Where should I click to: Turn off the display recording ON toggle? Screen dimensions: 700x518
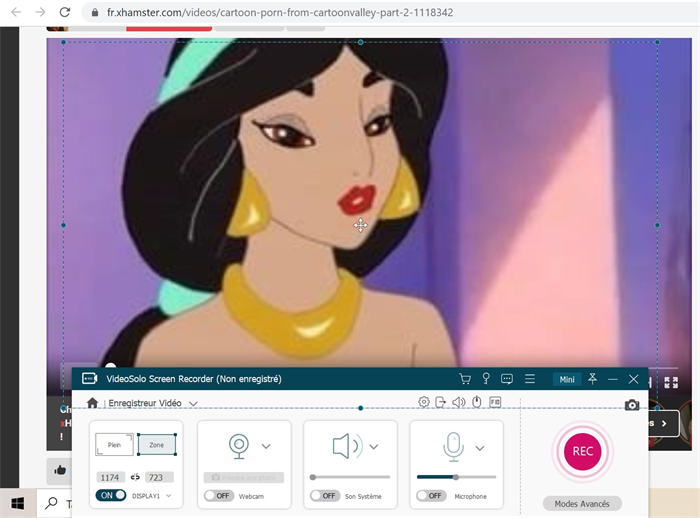coord(111,495)
